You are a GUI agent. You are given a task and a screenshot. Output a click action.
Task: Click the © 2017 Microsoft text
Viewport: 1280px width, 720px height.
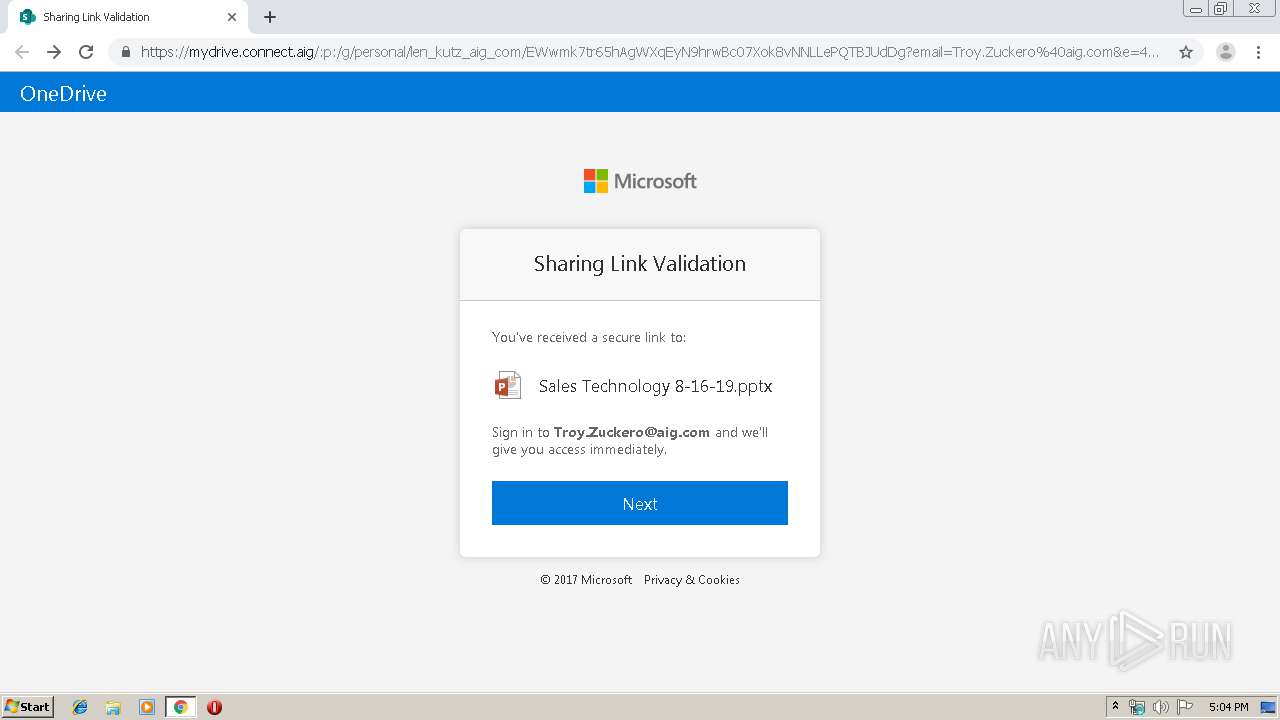click(586, 580)
